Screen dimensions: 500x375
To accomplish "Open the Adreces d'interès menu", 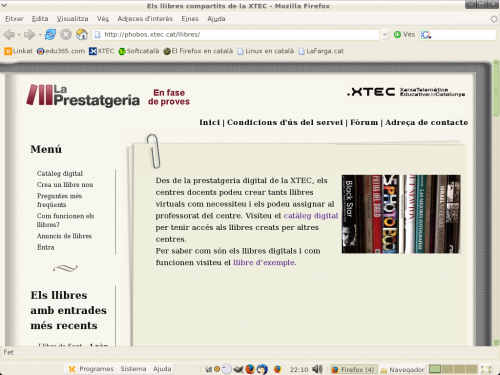I will (145, 19).
